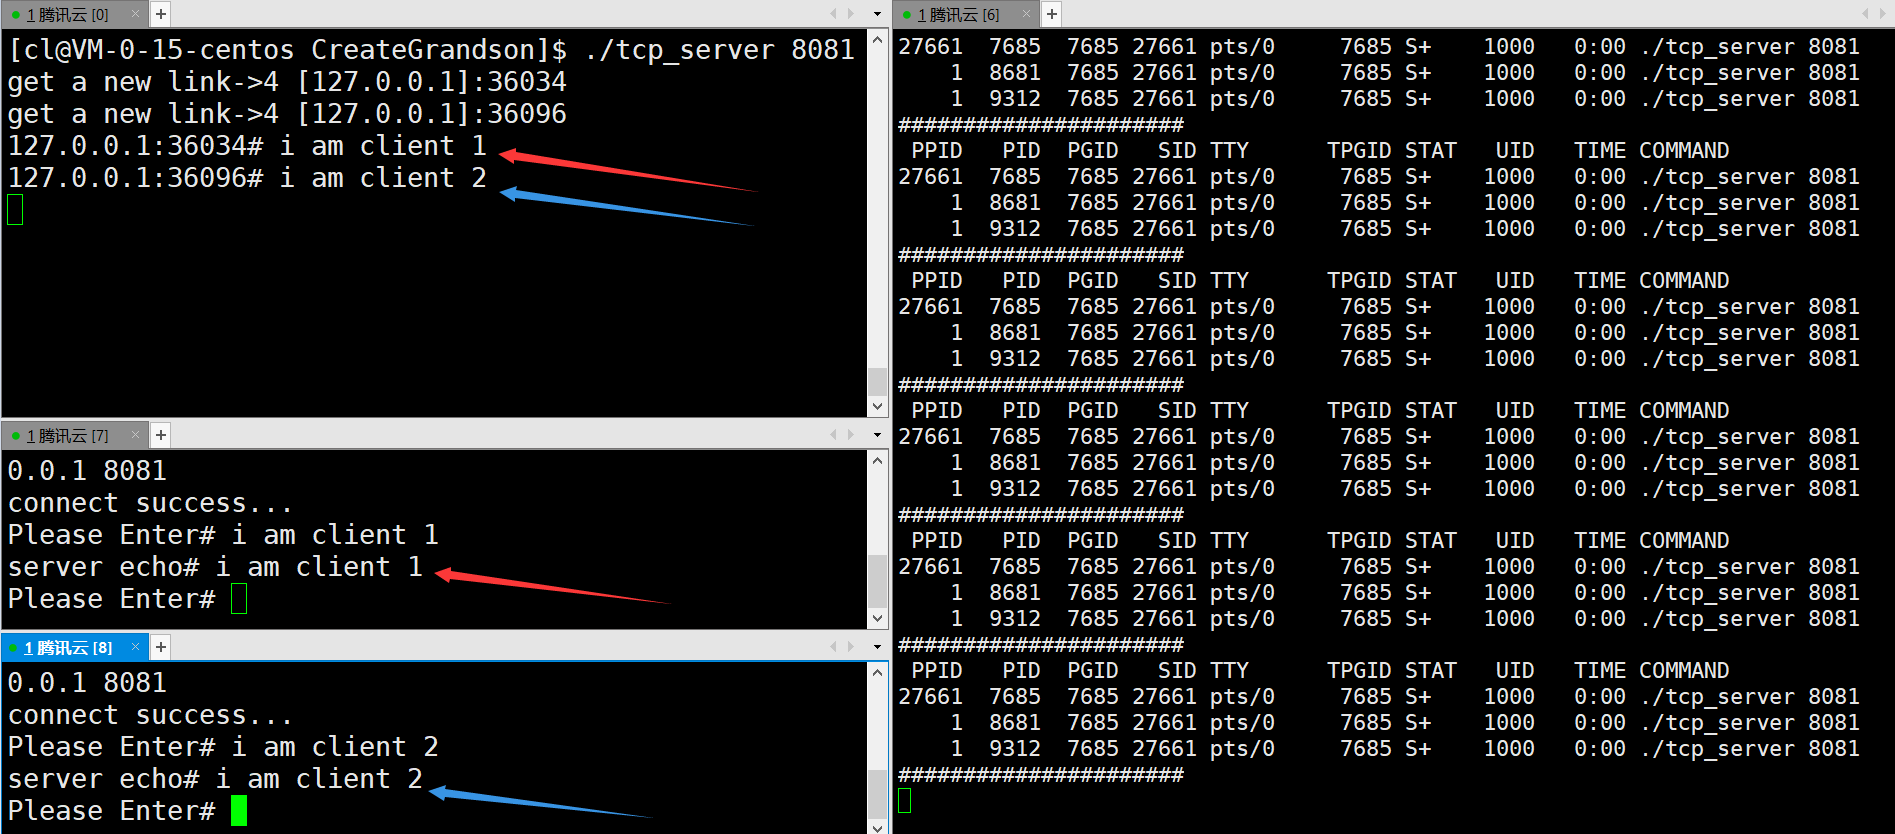Viewport: 1895px width, 834px height.
Task: Open tab list dropdown of [7] pane
Action: [877, 435]
